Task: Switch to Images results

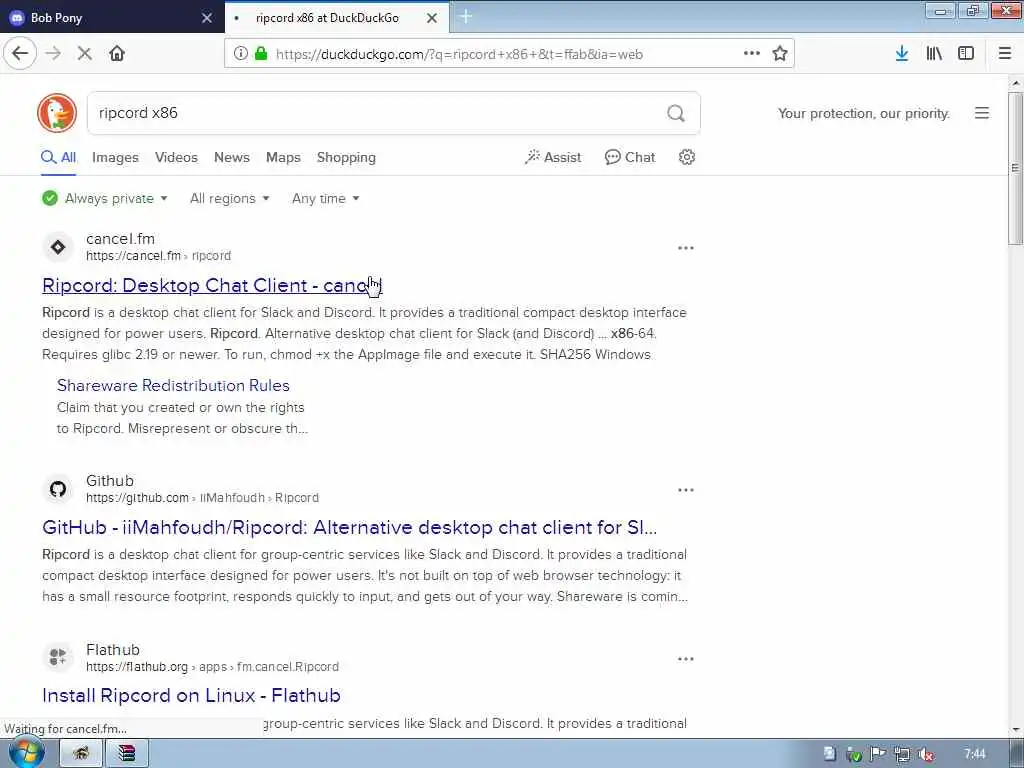Action: [x=115, y=157]
